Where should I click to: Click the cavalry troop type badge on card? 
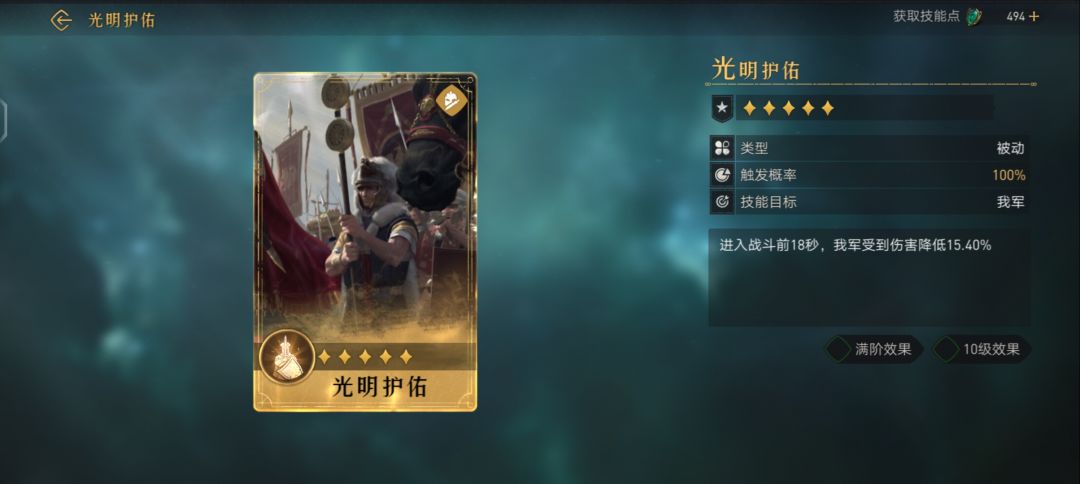coord(452,100)
